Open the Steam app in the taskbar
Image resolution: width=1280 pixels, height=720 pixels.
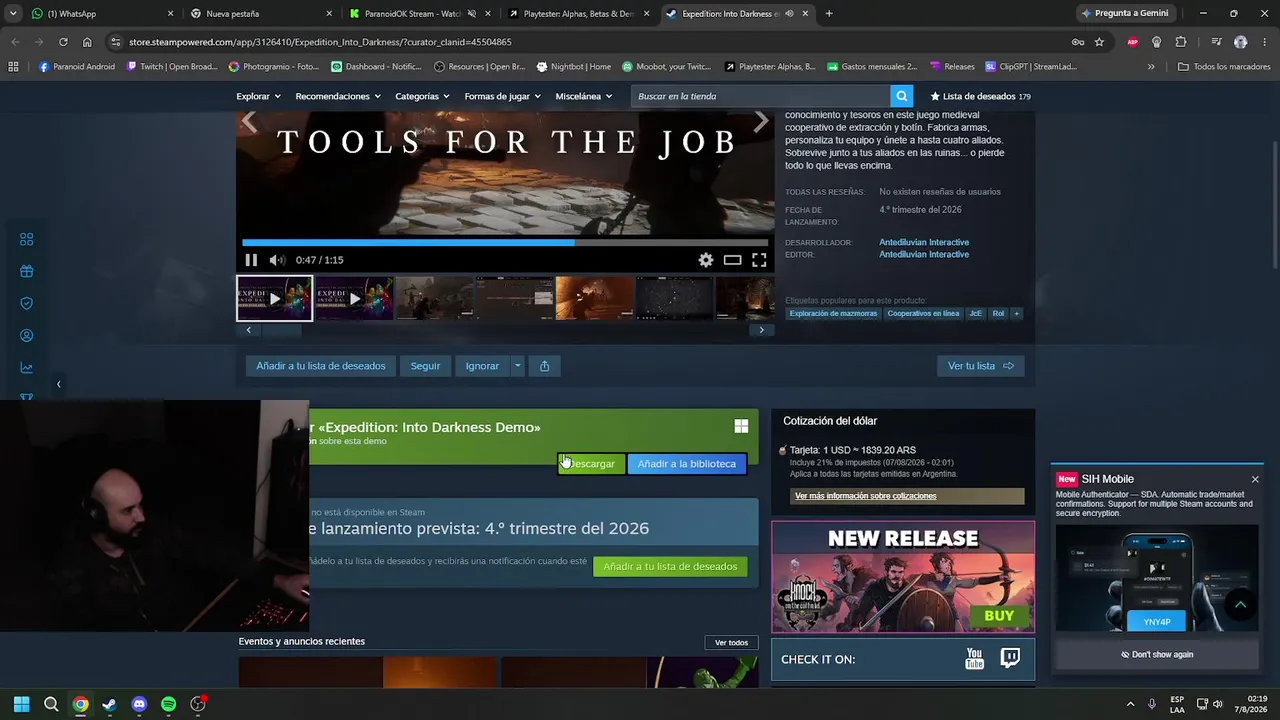(110, 704)
